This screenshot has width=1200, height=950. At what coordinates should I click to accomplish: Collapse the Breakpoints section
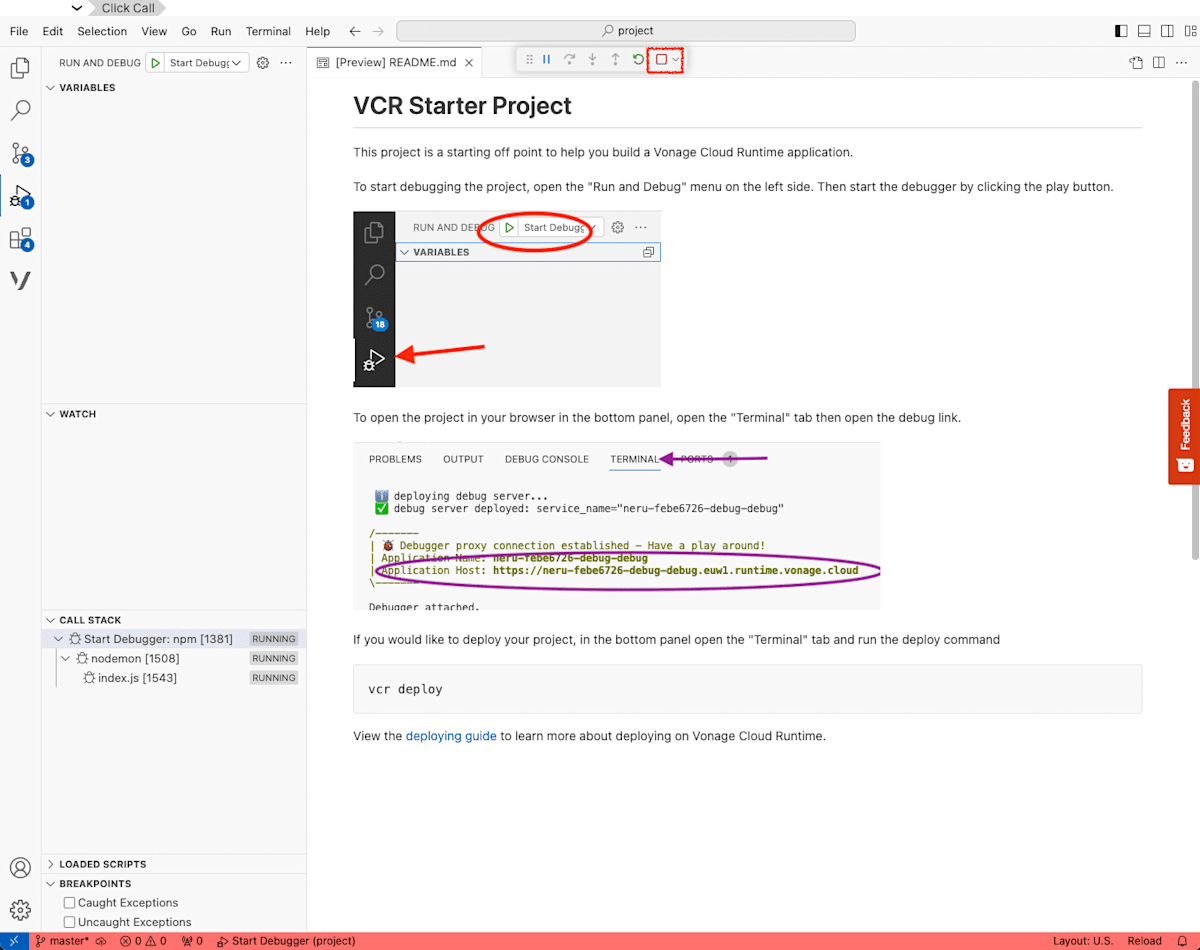click(51, 884)
